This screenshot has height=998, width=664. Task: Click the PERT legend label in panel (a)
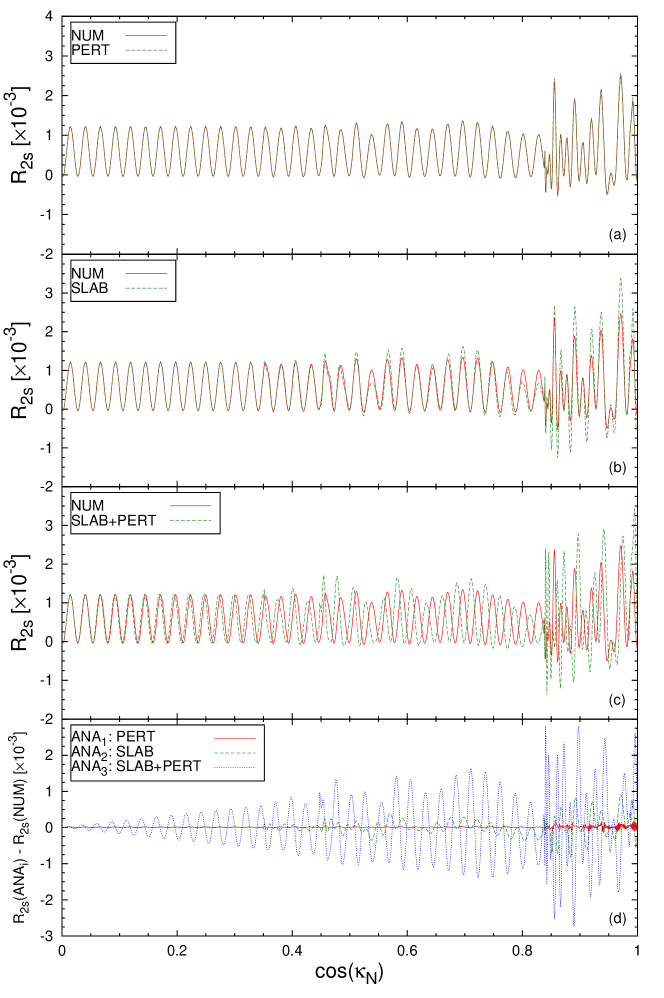click(x=90, y=50)
